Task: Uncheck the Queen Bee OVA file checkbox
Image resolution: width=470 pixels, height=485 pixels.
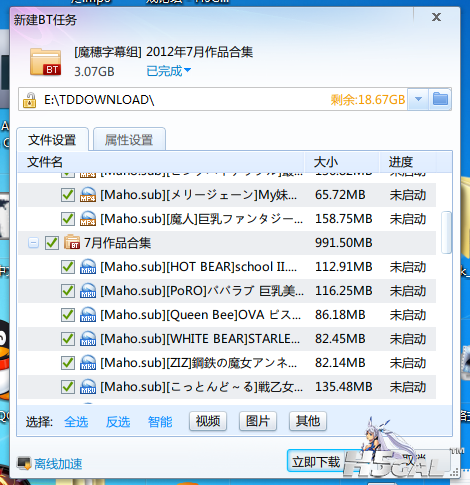Action: 68,315
